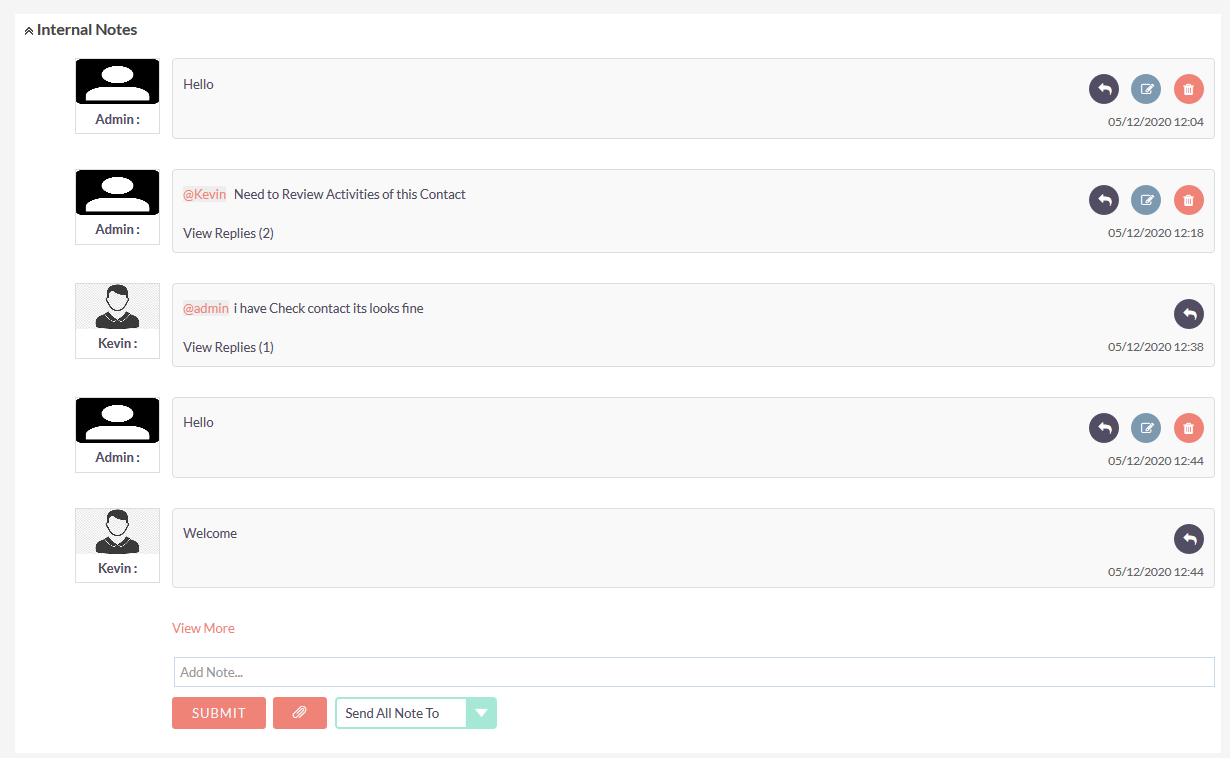Reply to Kevin's Welcome note

[x=1189, y=539]
